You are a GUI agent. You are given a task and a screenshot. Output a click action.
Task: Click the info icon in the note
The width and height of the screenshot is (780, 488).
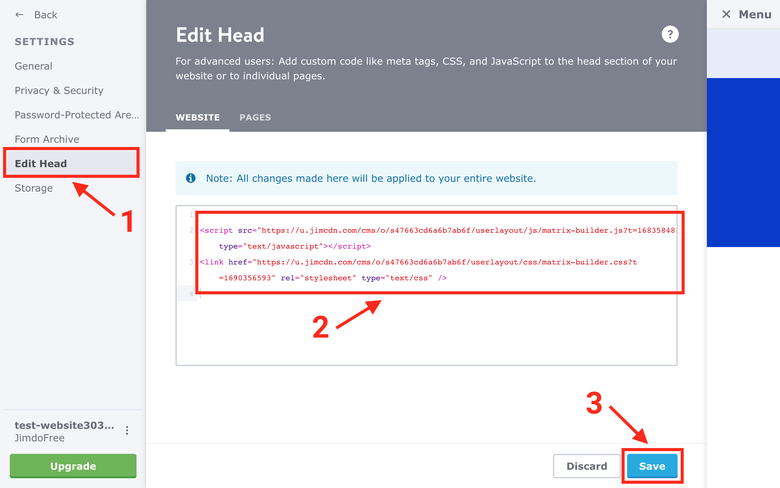point(191,178)
